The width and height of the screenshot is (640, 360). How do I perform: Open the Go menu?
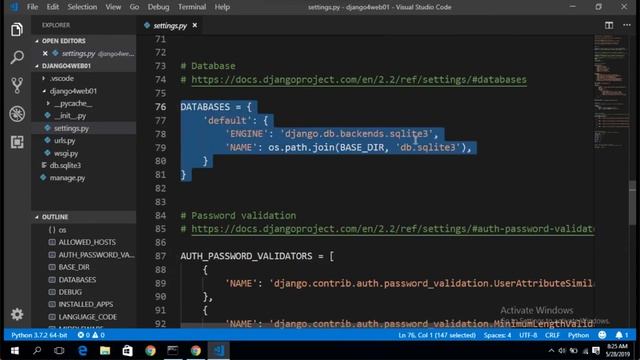click(134, 7)
